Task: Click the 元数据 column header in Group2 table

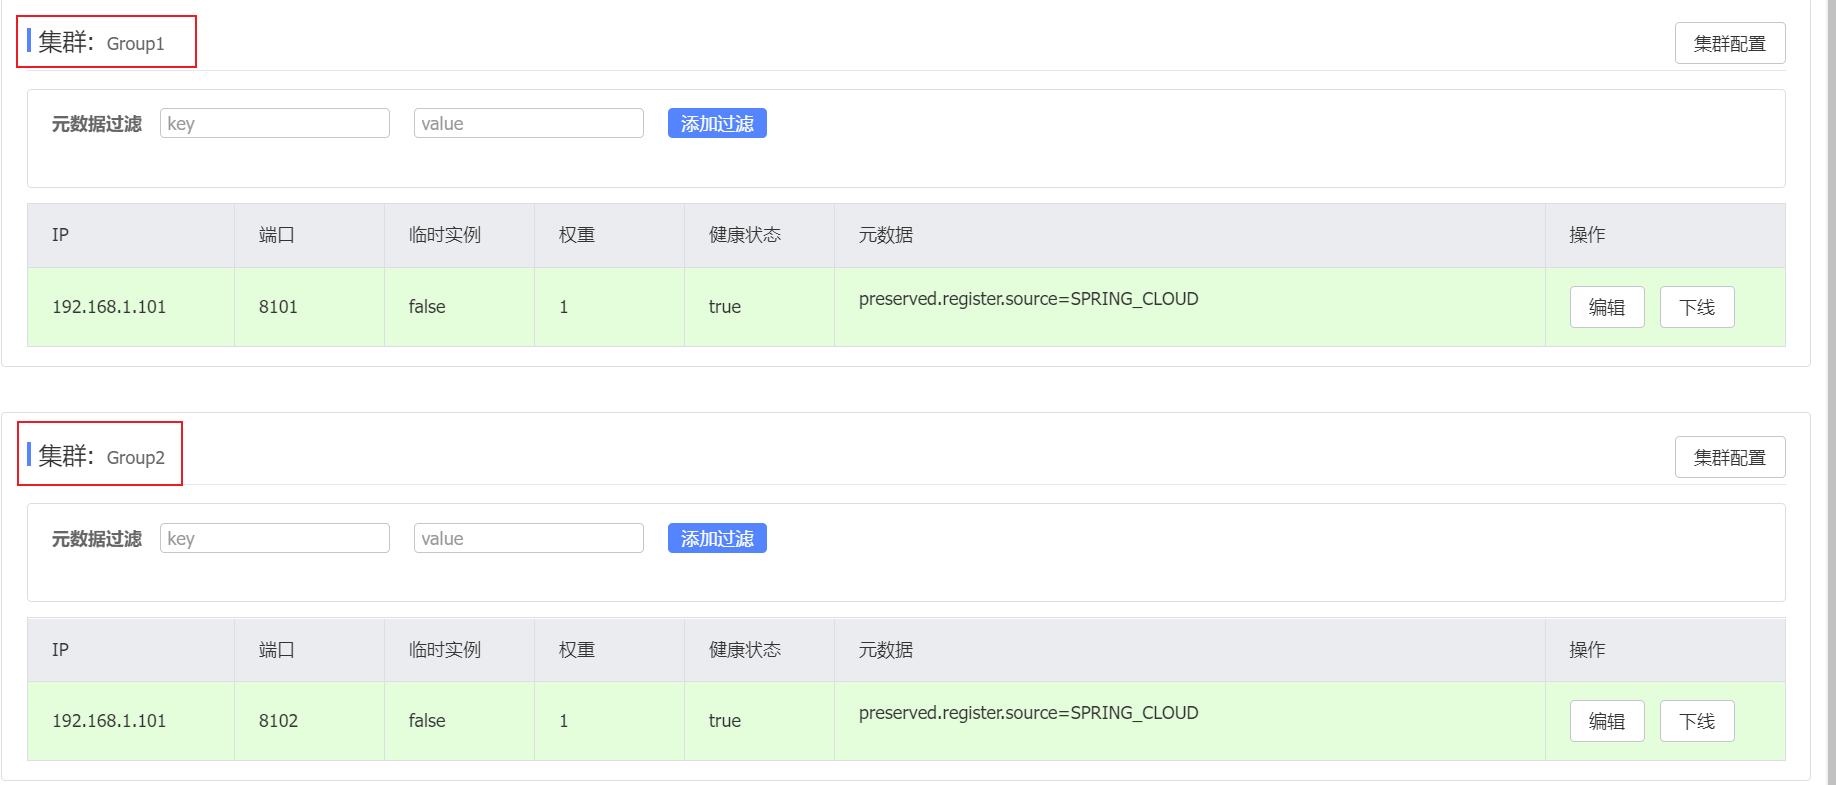Action: (886, 650)
